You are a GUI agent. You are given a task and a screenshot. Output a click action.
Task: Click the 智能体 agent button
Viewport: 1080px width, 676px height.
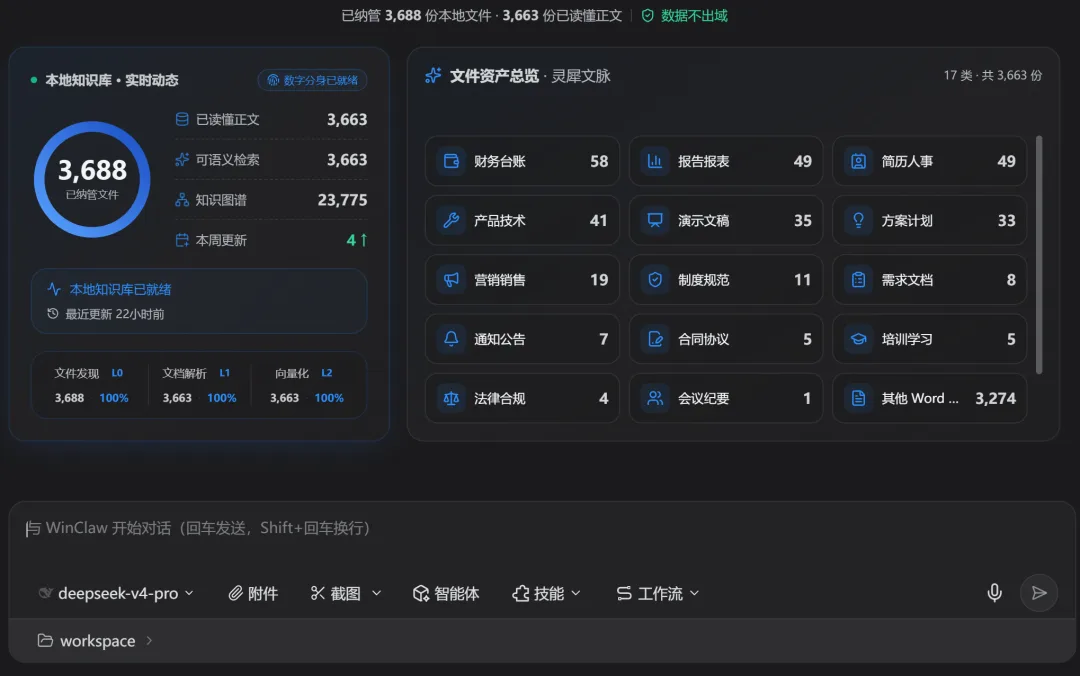click(446, 593)
